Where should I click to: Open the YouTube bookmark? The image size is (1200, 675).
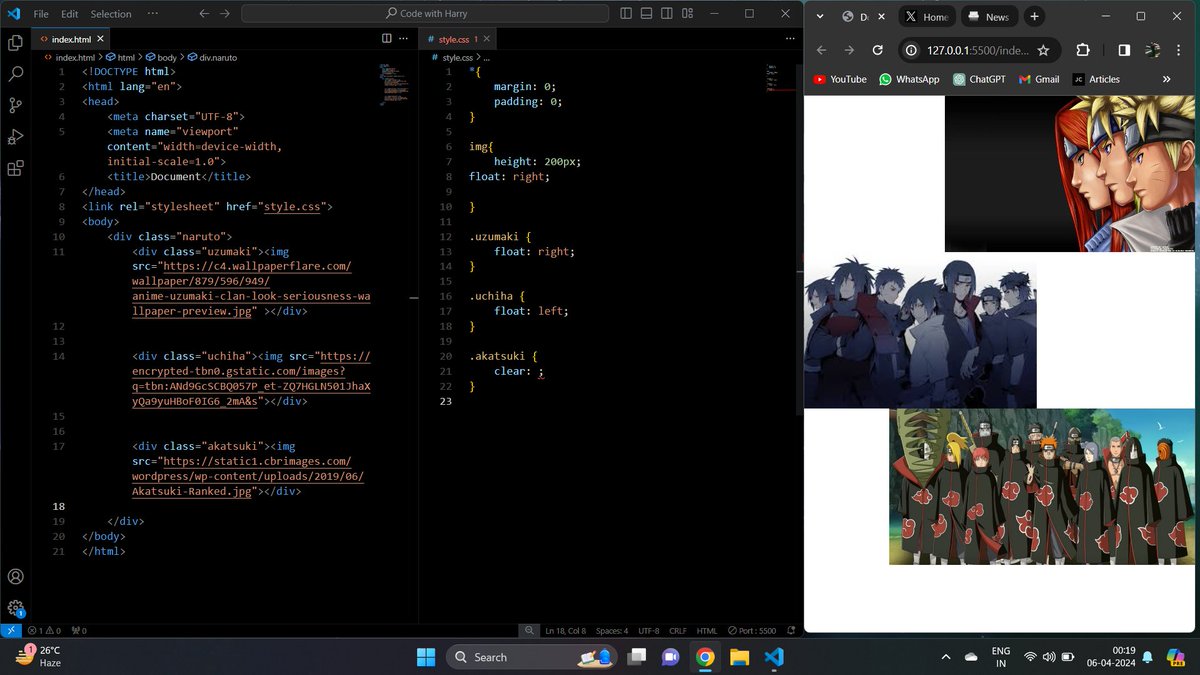point(840,79)
